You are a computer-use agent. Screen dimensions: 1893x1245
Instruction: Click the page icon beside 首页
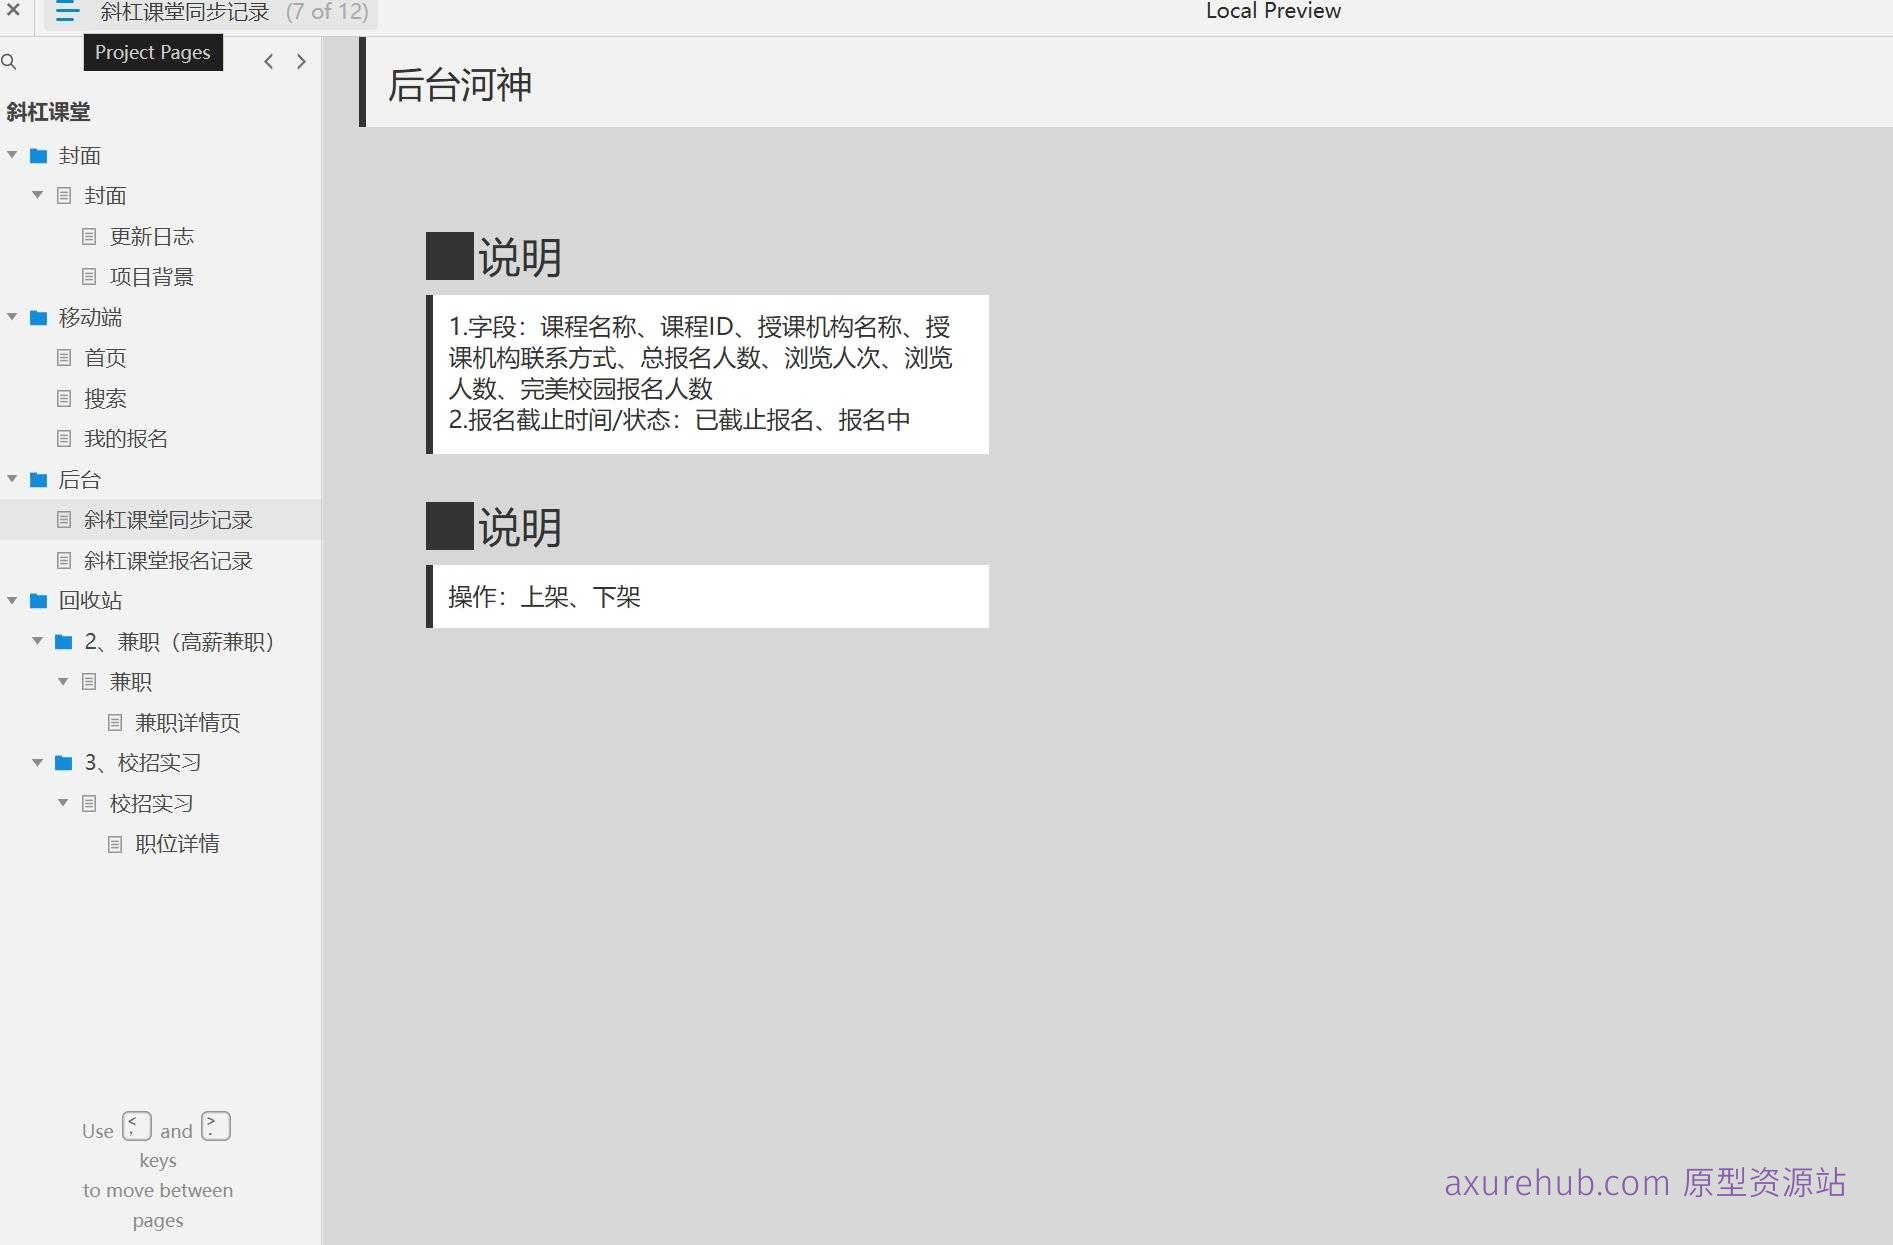pos(63,357)
